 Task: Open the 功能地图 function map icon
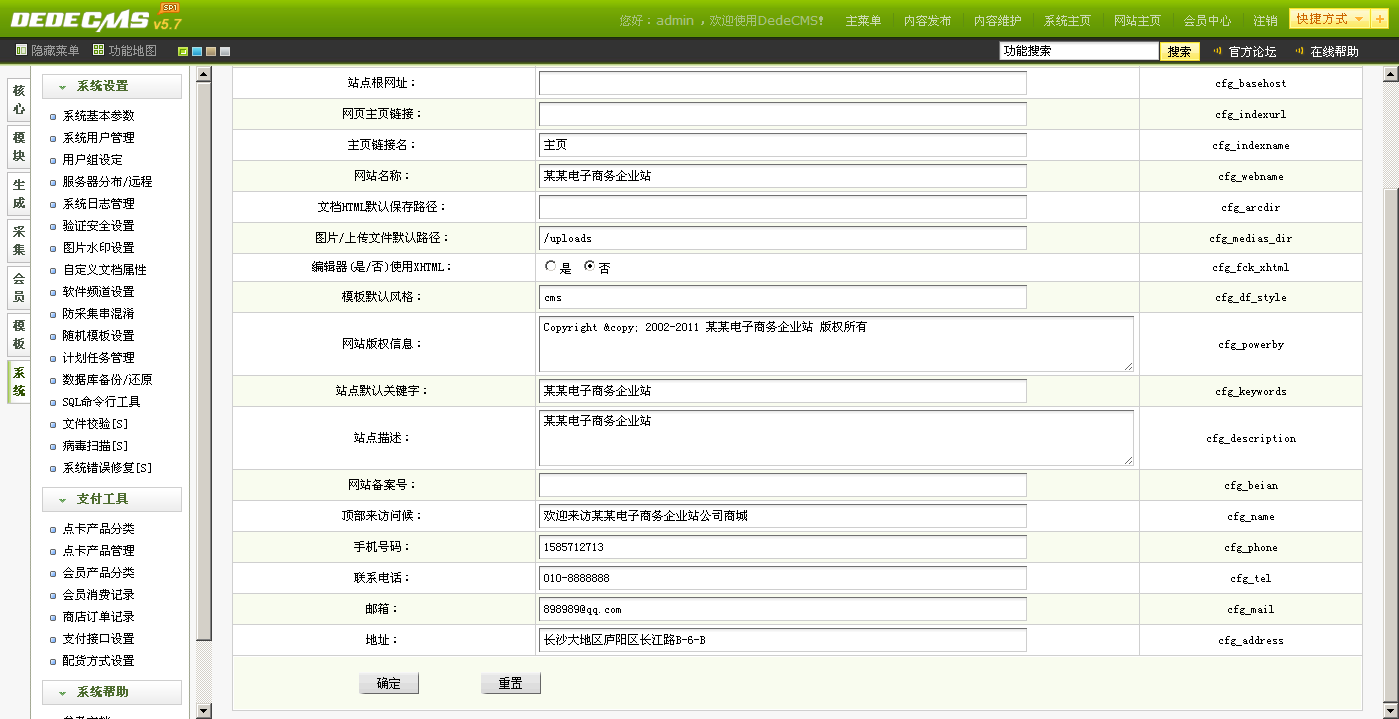[98, 50]
